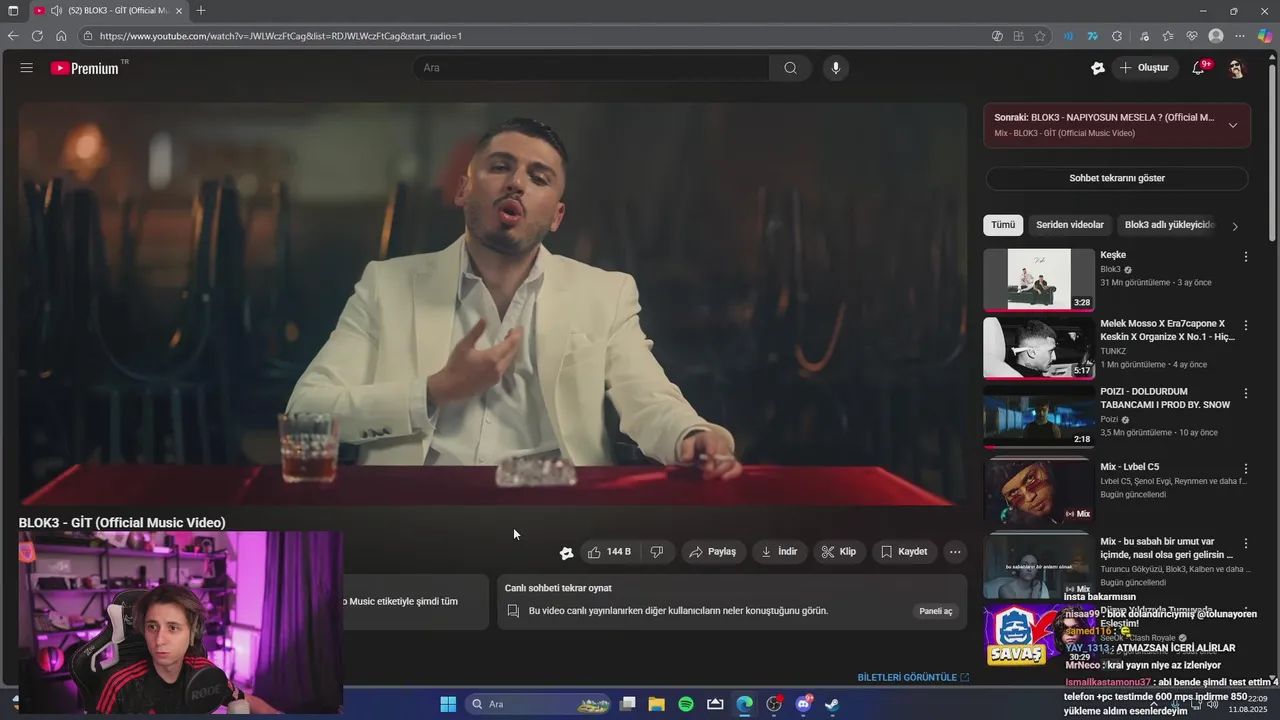Image resolution: width=1280 pixels, height=720 pixels.
Task: Open Edge favorites list icon in toolbar
Action: click(x=1167, y=36)
